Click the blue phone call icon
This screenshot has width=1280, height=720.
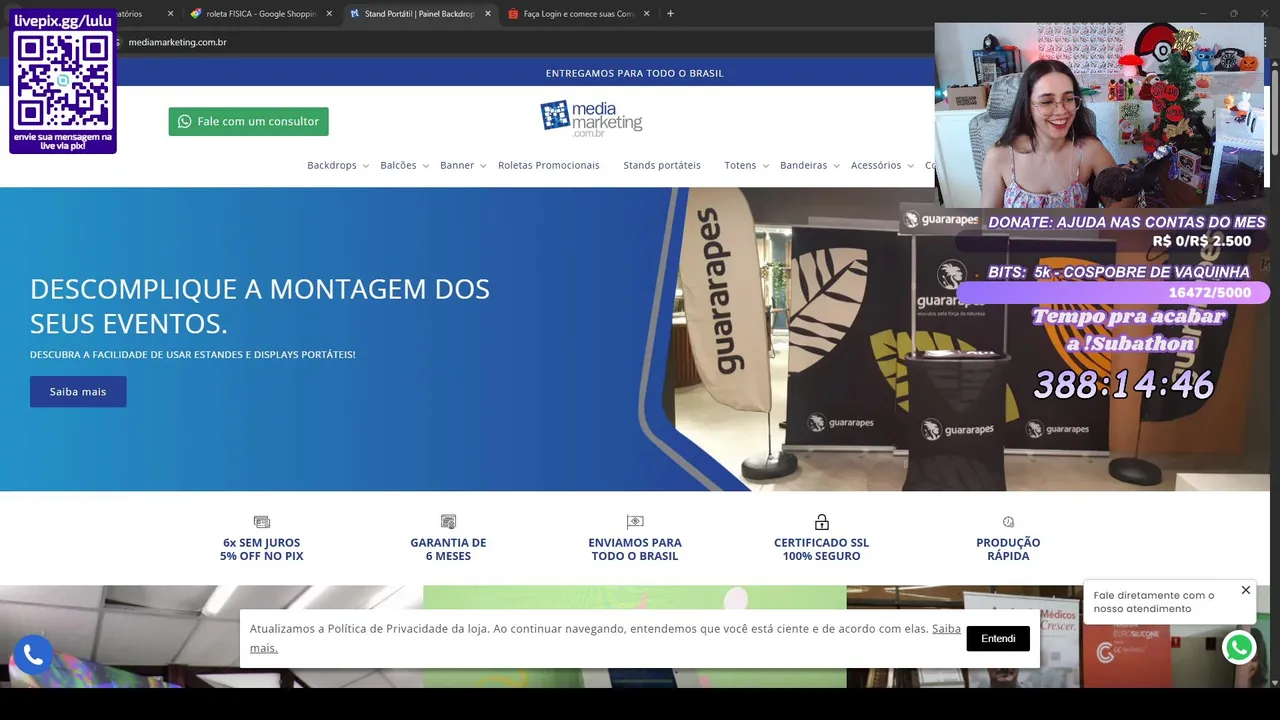click(32, 655)
